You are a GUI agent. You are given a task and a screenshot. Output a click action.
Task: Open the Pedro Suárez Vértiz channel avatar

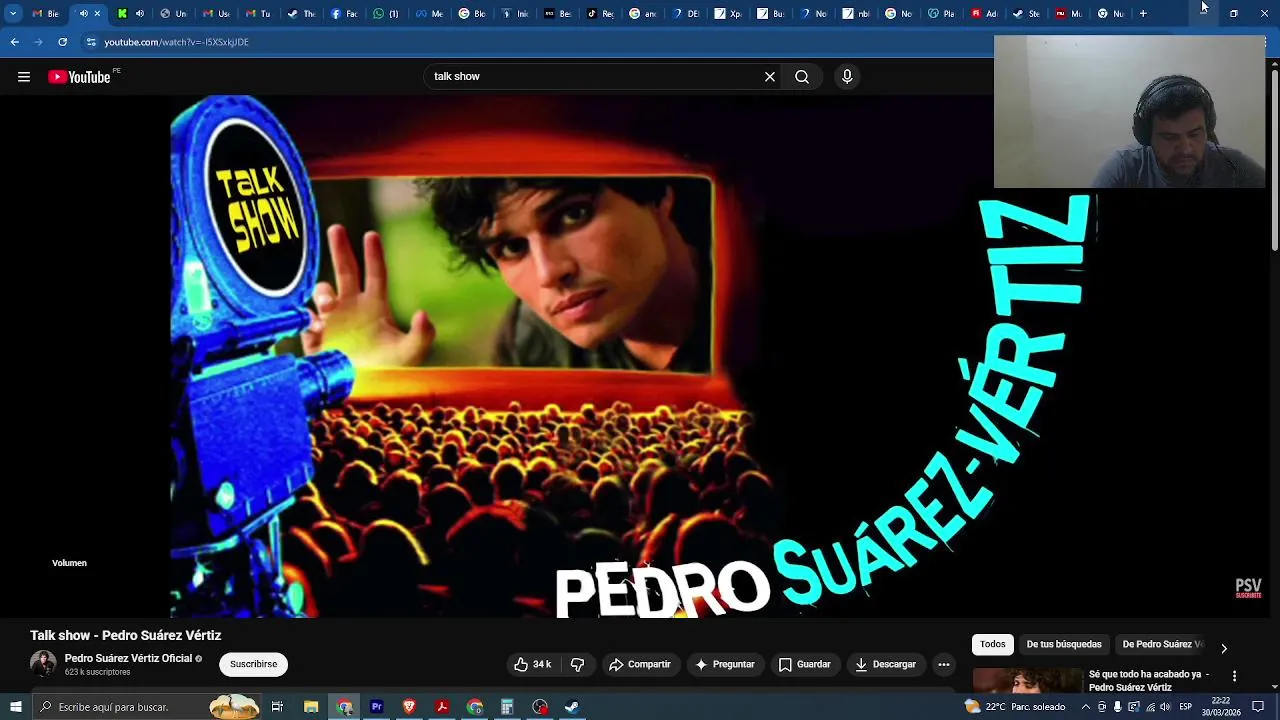(x=43, y=664)
